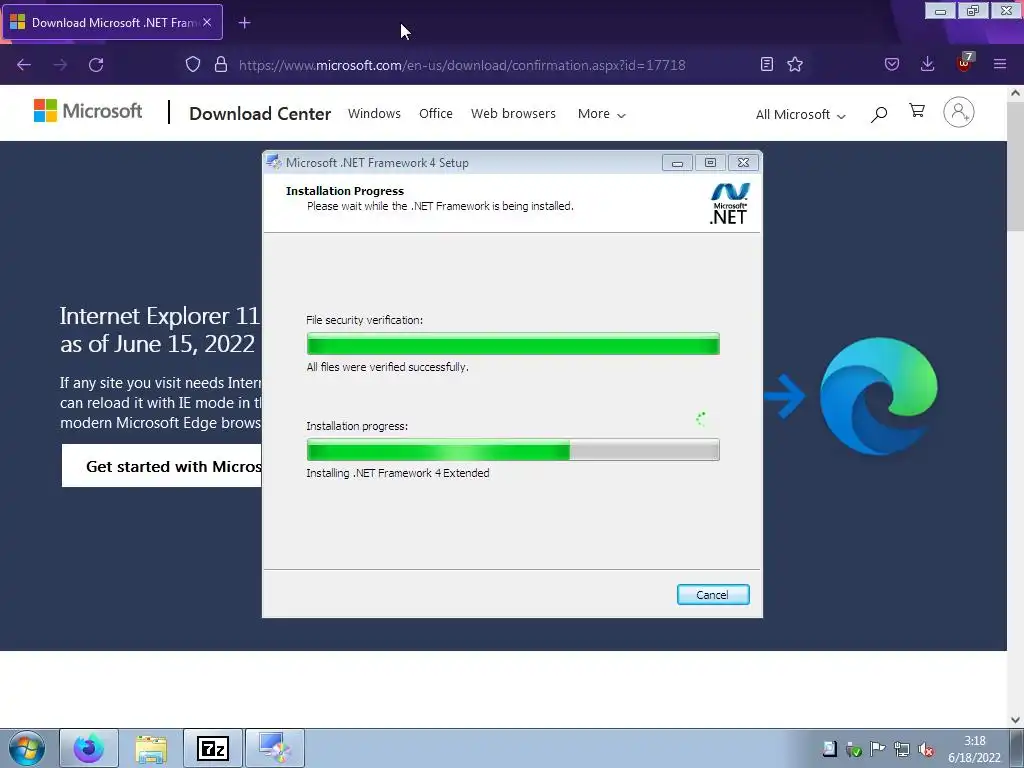Click the uBlock extension icon showing 7

[965, 63]
